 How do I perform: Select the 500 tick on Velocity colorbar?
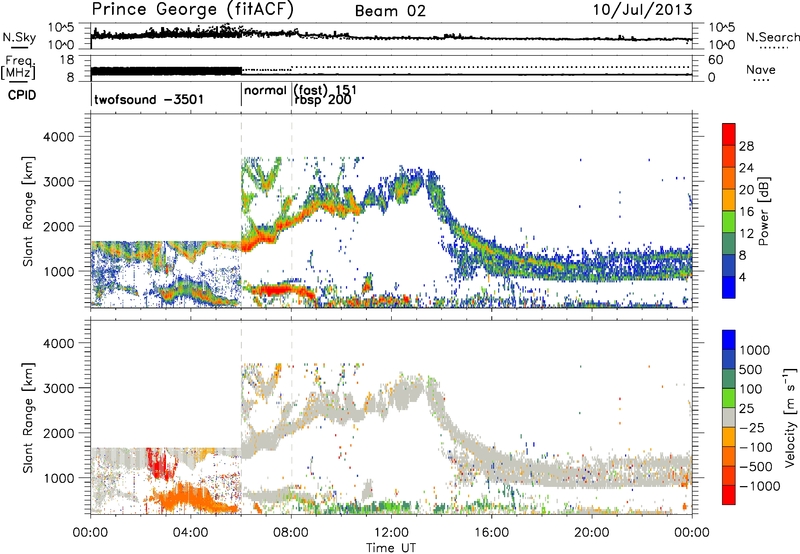(x=751, y=369)
